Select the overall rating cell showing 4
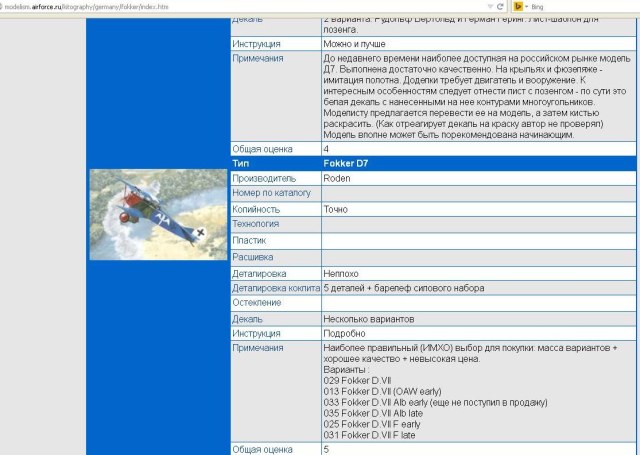This screenshot has height=455, width=640. tap(327, 148)
